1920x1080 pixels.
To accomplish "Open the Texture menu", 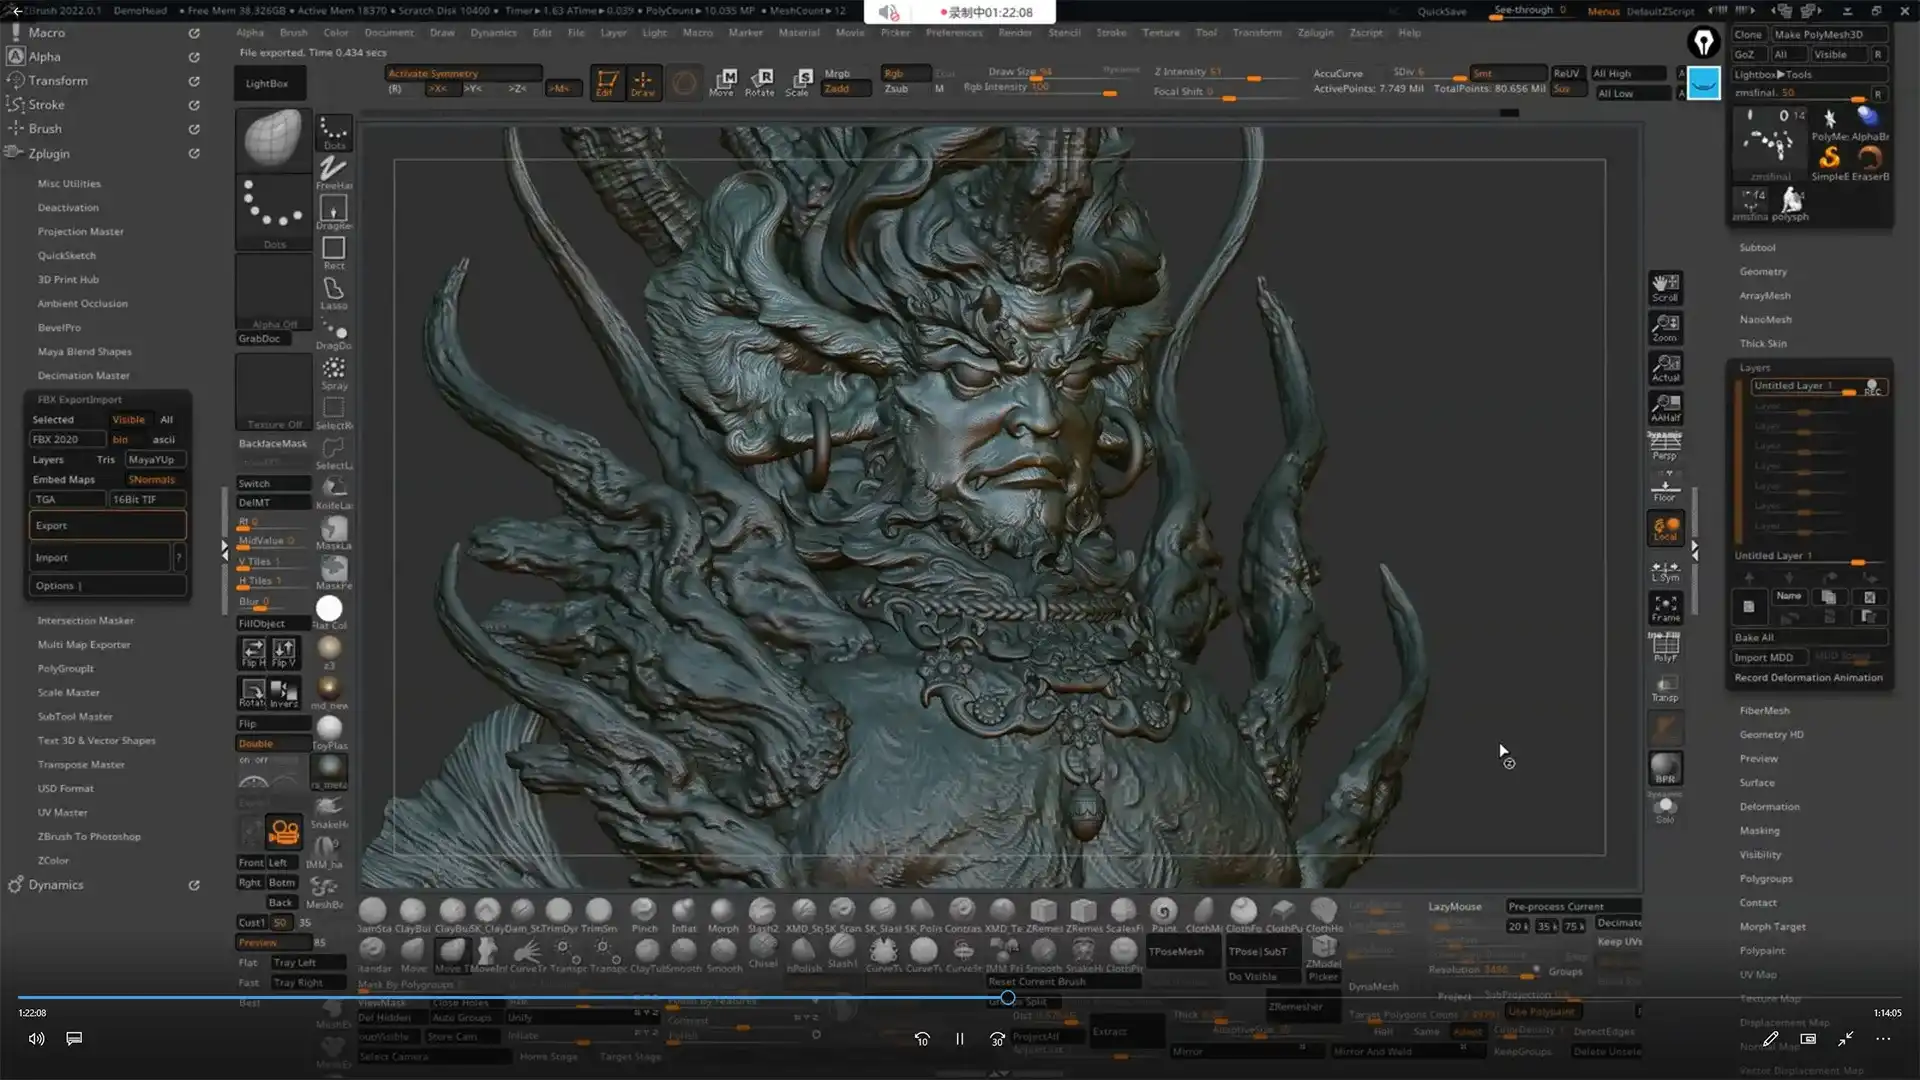I will [x=1160, y=32].
